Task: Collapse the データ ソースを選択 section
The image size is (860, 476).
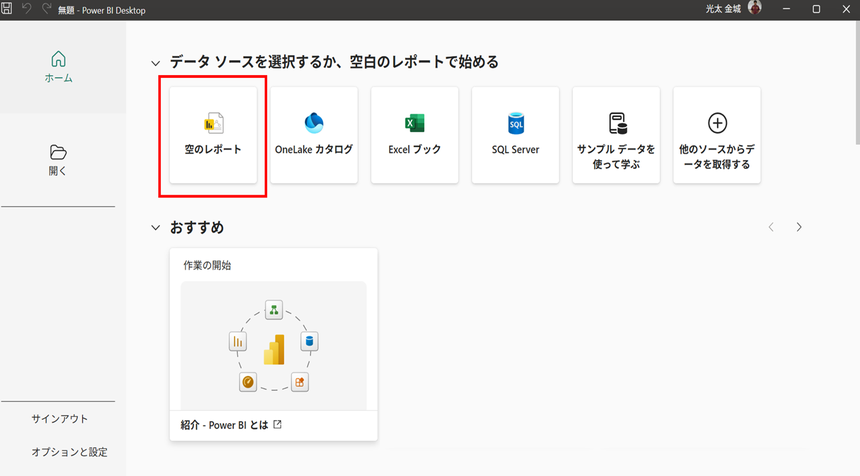Action: pos(156,63)
